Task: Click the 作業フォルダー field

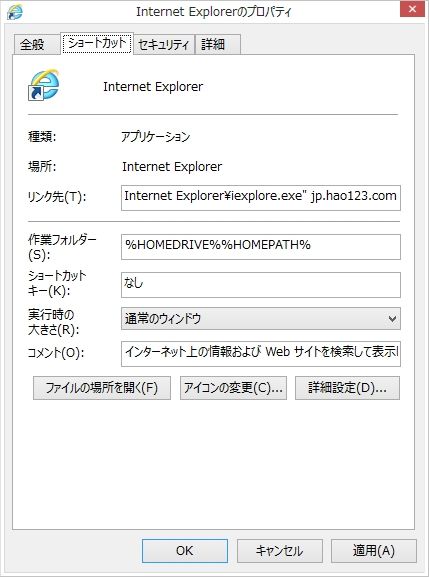Action: click(260, 247)
